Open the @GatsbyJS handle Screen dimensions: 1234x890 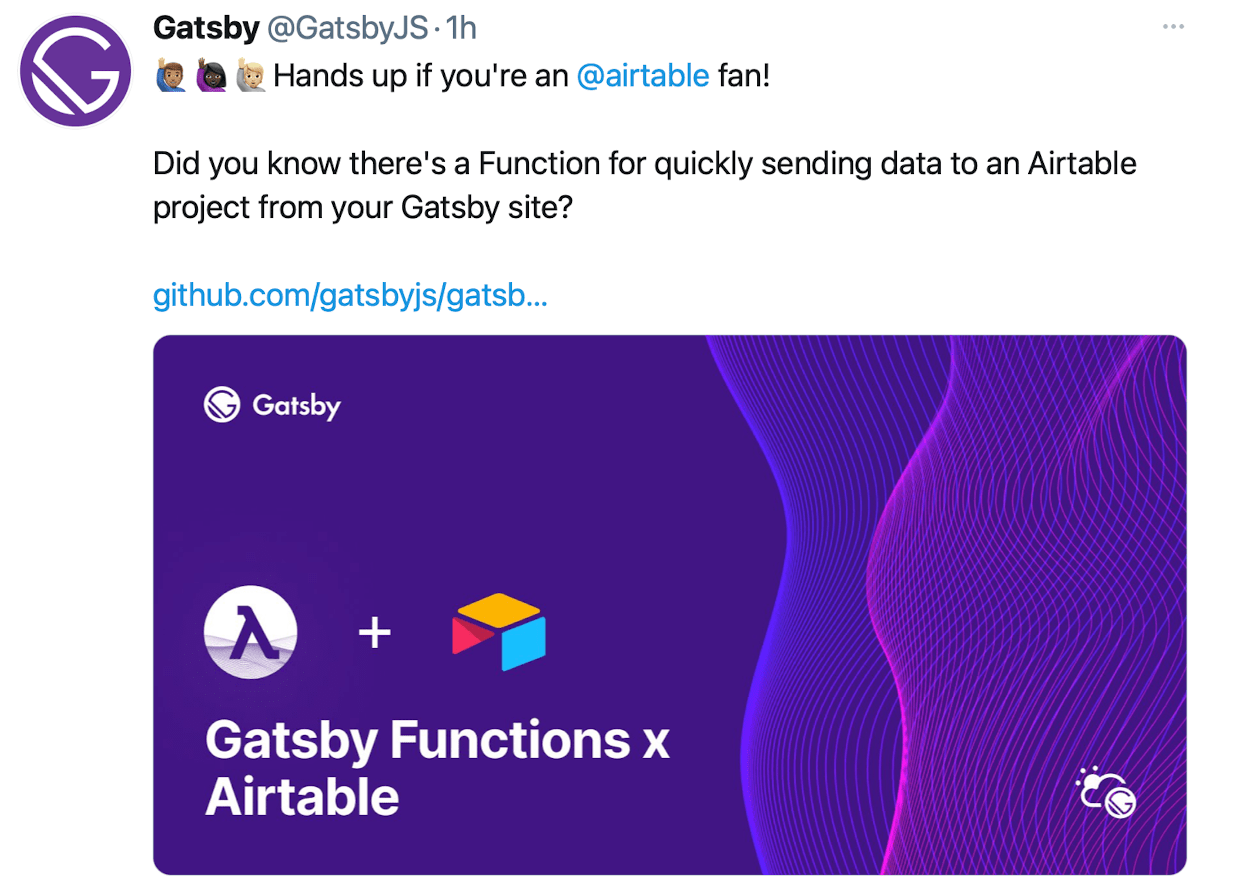point(347,28)
